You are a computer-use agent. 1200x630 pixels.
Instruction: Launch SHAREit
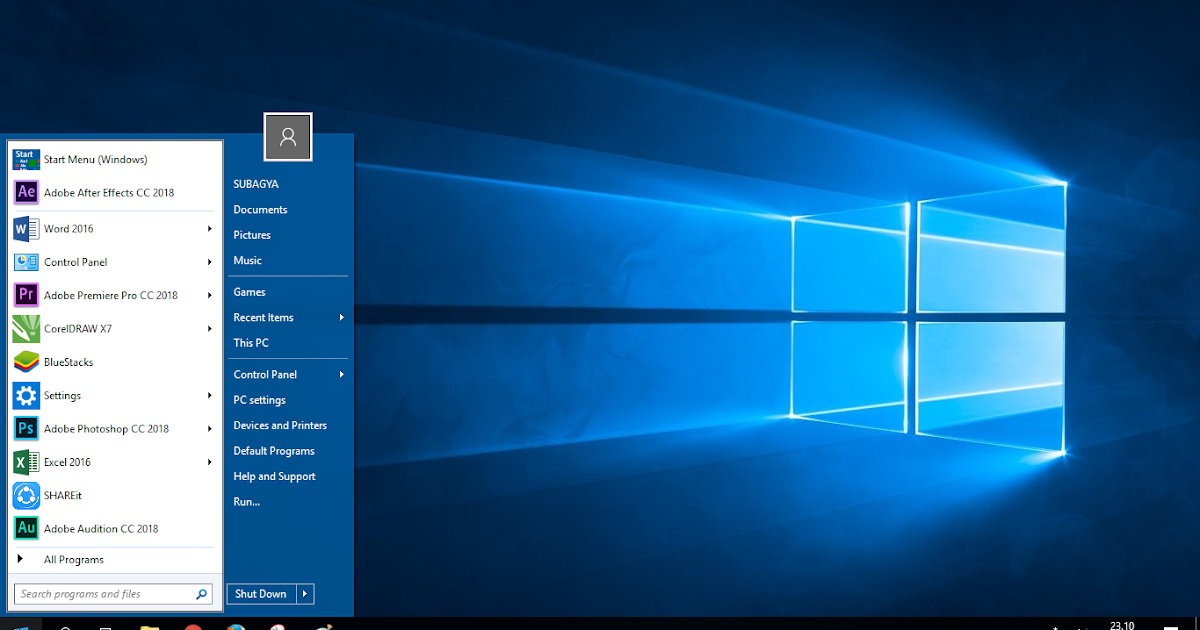(x=70, y=495)
